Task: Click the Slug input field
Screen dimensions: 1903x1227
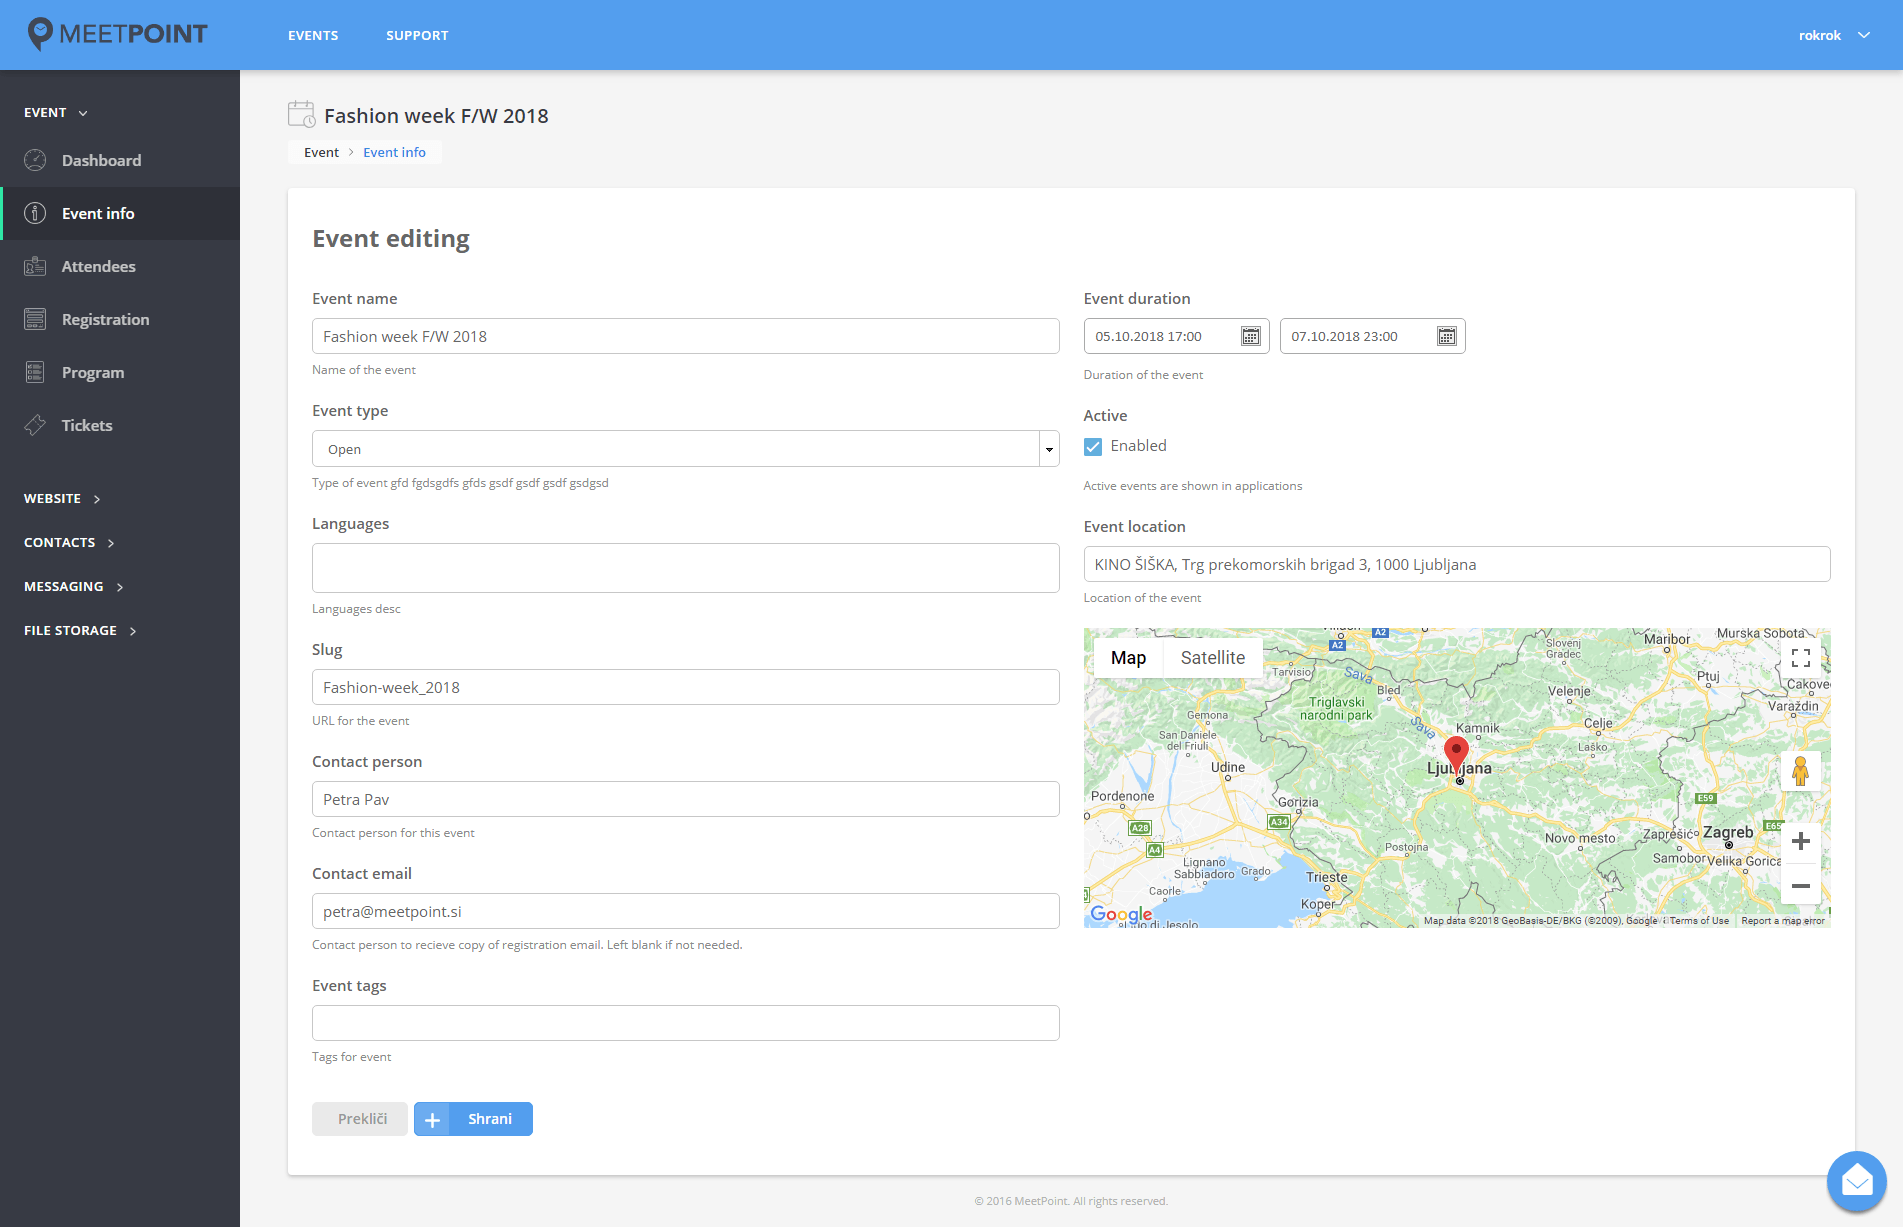Action: click(x=685, y=687)
